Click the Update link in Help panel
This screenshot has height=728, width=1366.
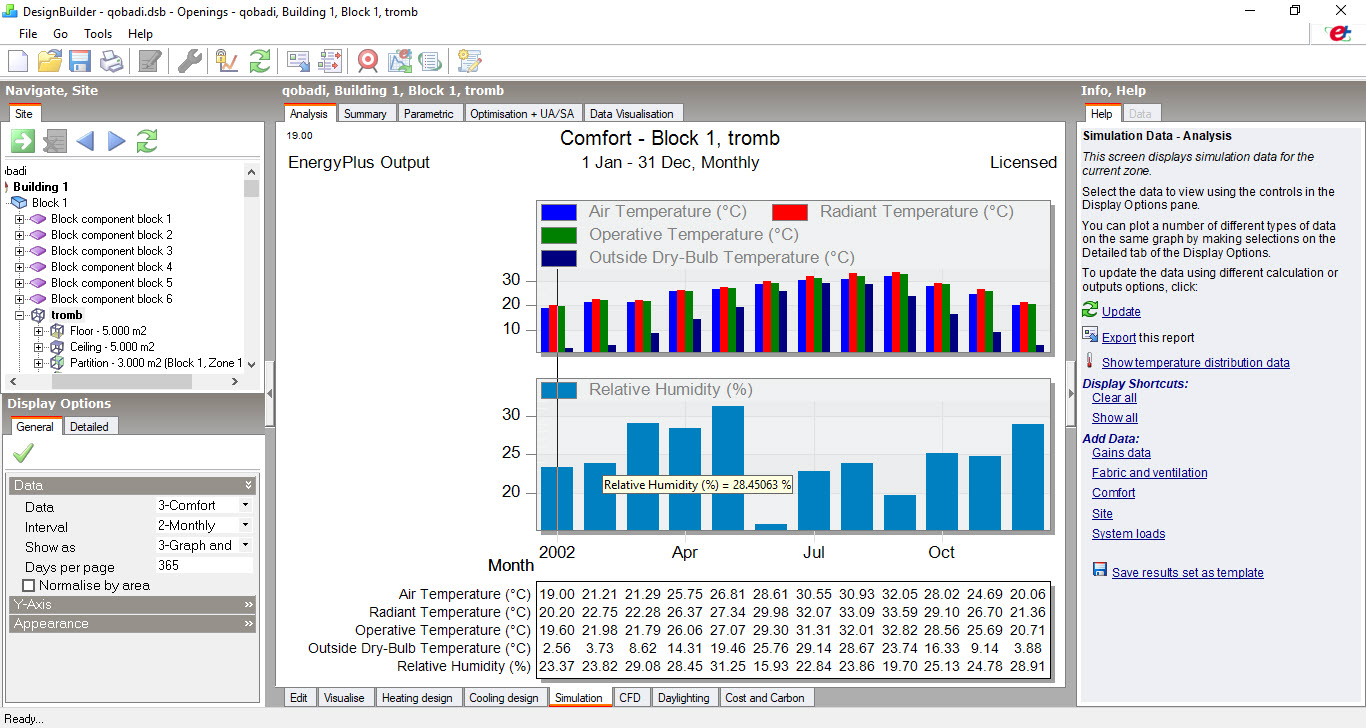point(1121,312)
